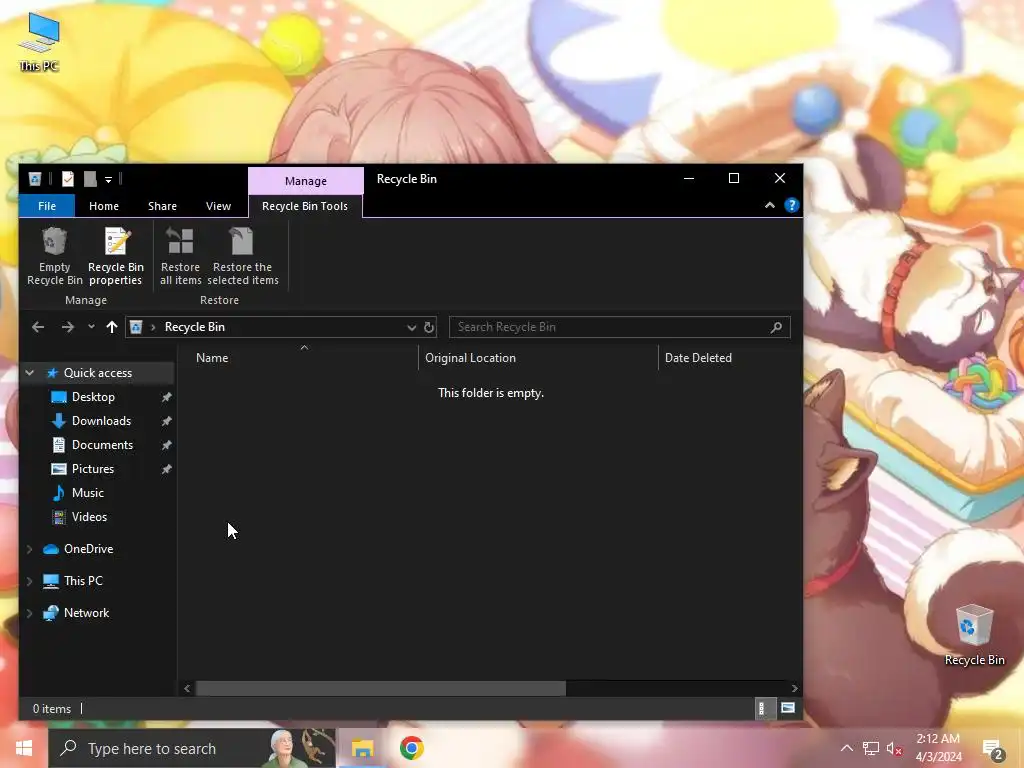The image size is (1024, 768).
Task: Collapse the Quick access tree
Action: (x=30, y=373)
